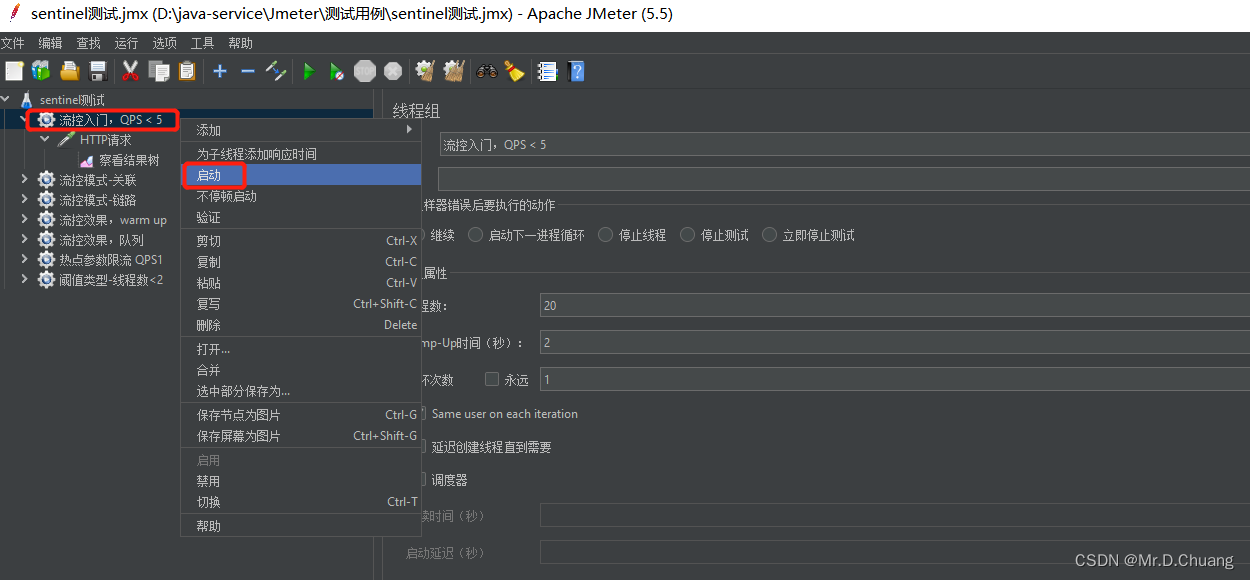Start the test with green play icon
The image size is (1250, 580).
click(309, 71)
